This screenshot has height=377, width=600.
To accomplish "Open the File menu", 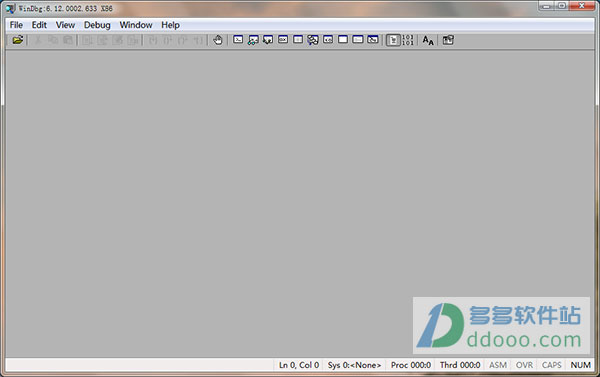I will tap(16, 25).
